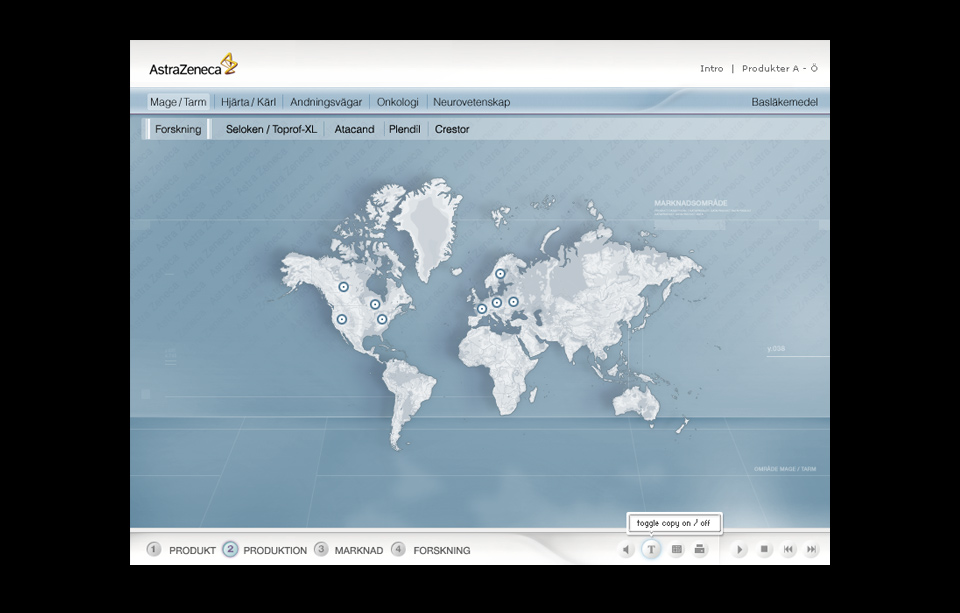Viewport: 960px width, 613px height.
Task: Open the Basläkemedel section
Action: tap(784, 102)
